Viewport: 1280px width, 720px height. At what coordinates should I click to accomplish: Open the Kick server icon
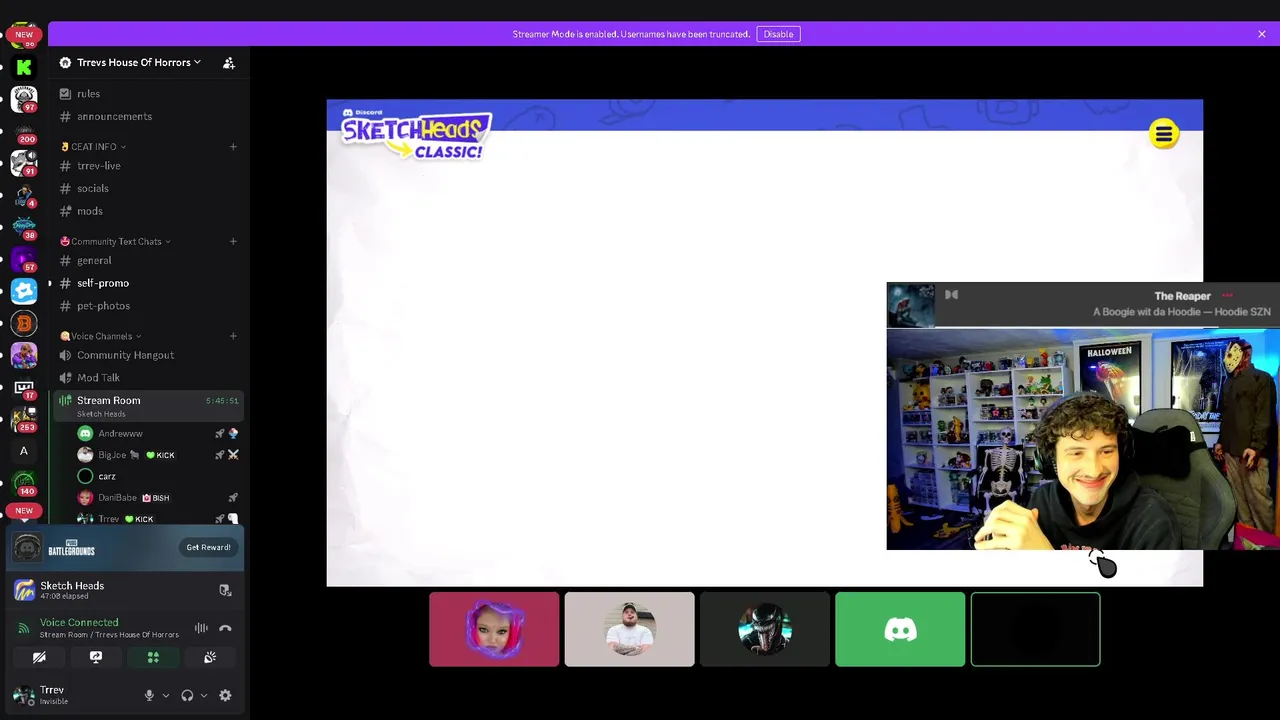tap(24, 67)
